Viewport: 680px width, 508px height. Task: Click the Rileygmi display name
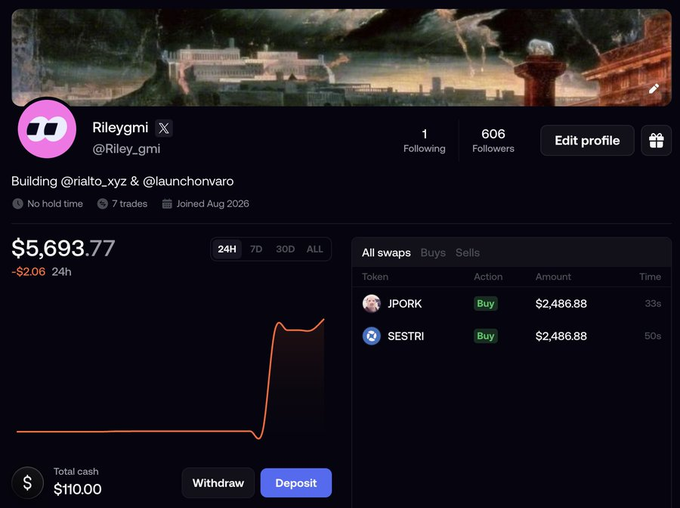pyautogui.click(x=120, y=128)
